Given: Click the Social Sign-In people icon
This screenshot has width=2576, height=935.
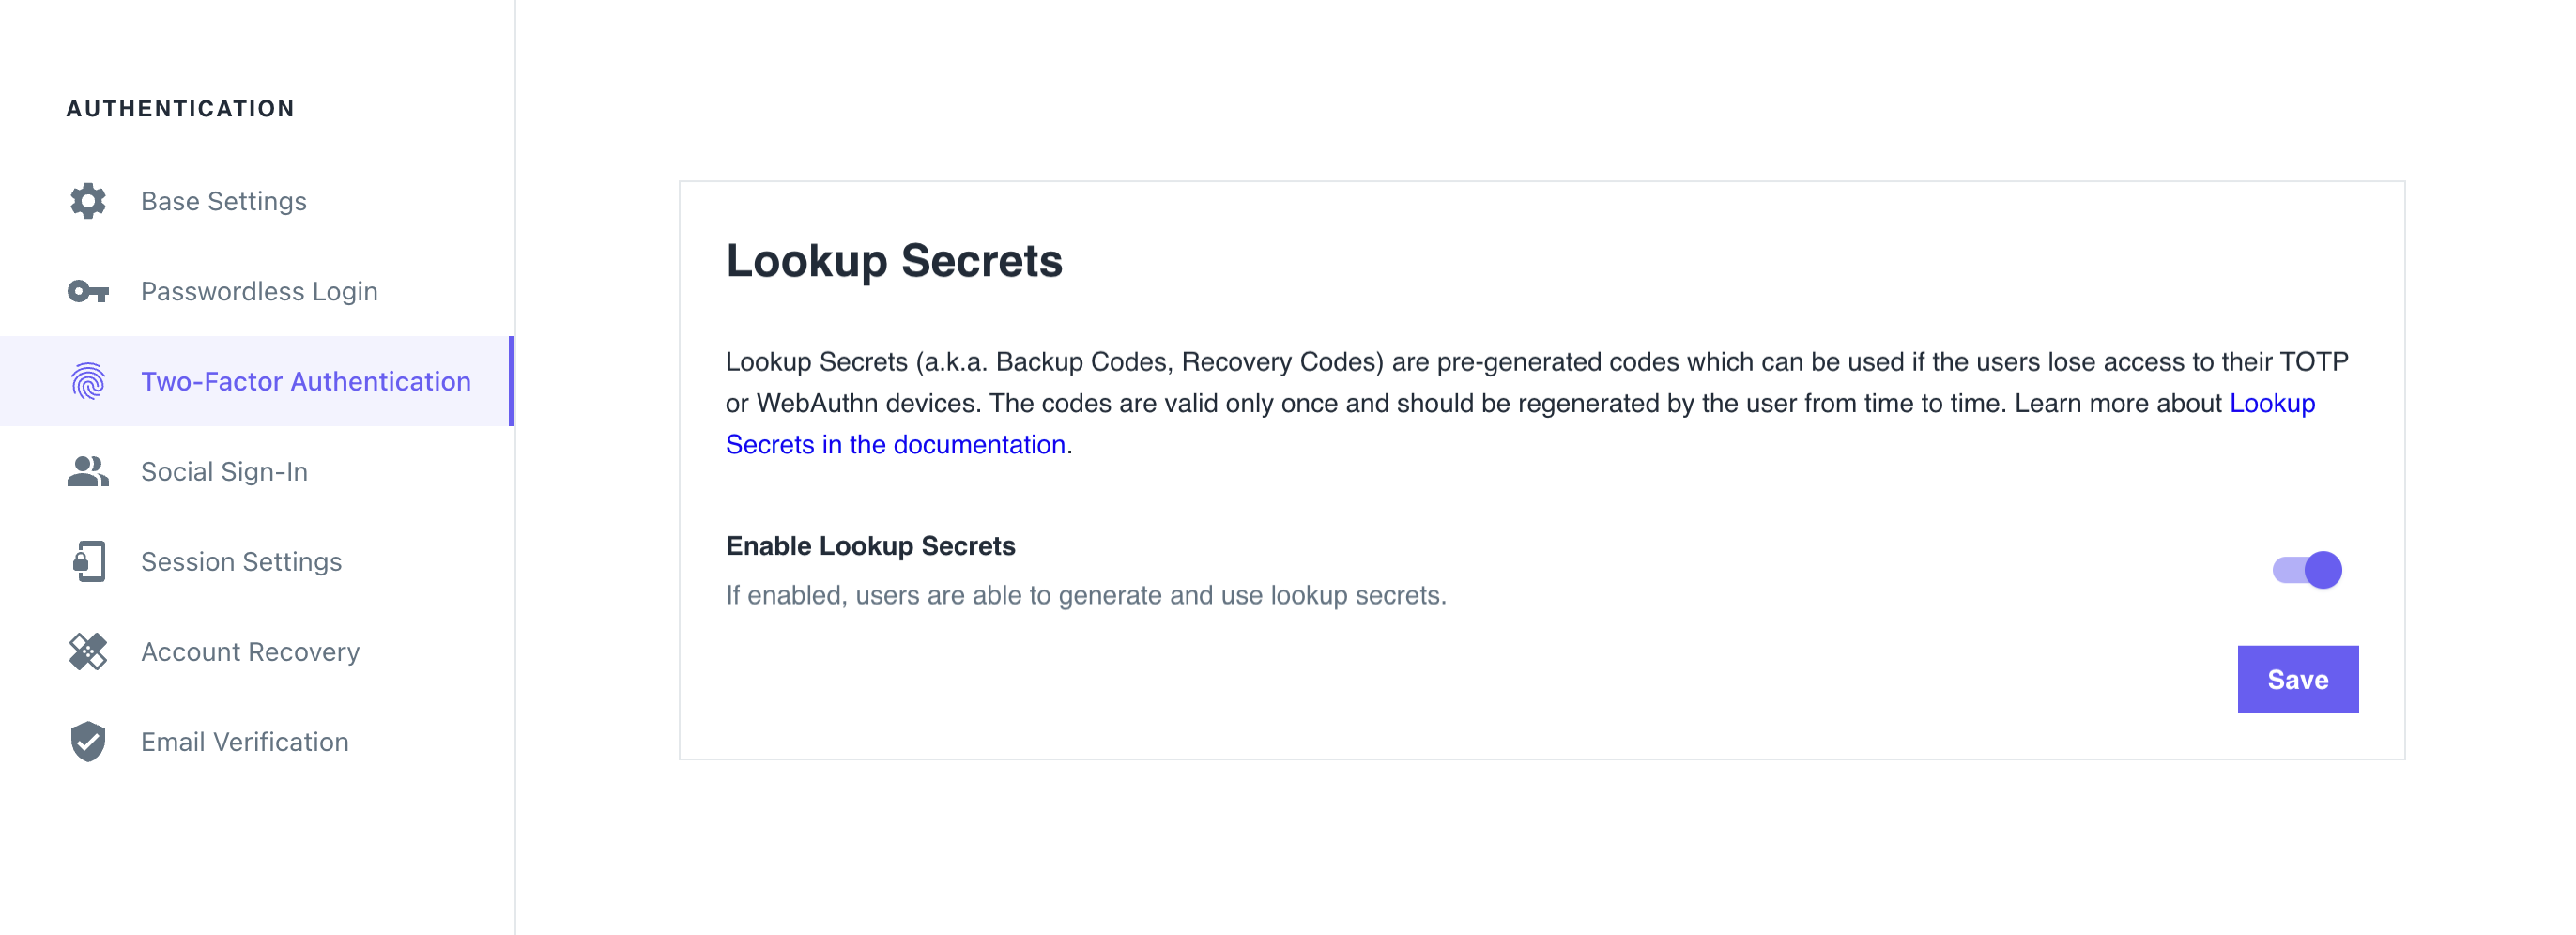Looking at the screenshot, I should tap(87, 471).
